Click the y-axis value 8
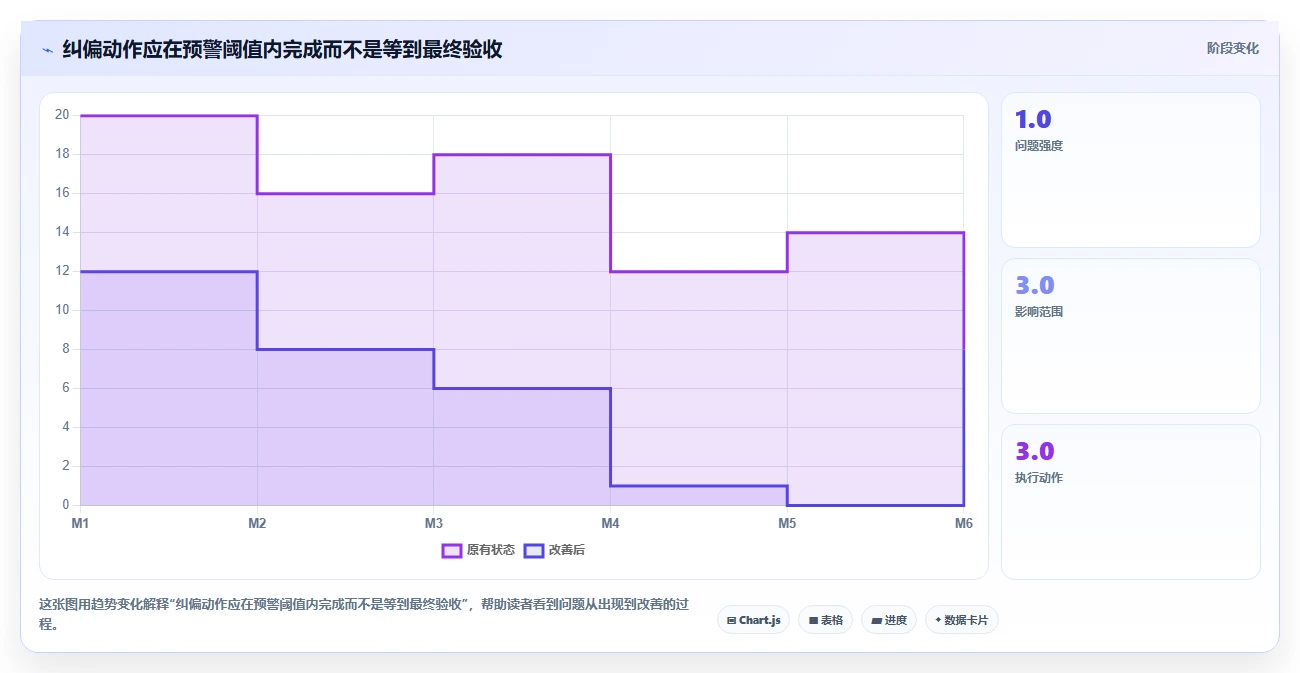 click(x=65, y=349)
